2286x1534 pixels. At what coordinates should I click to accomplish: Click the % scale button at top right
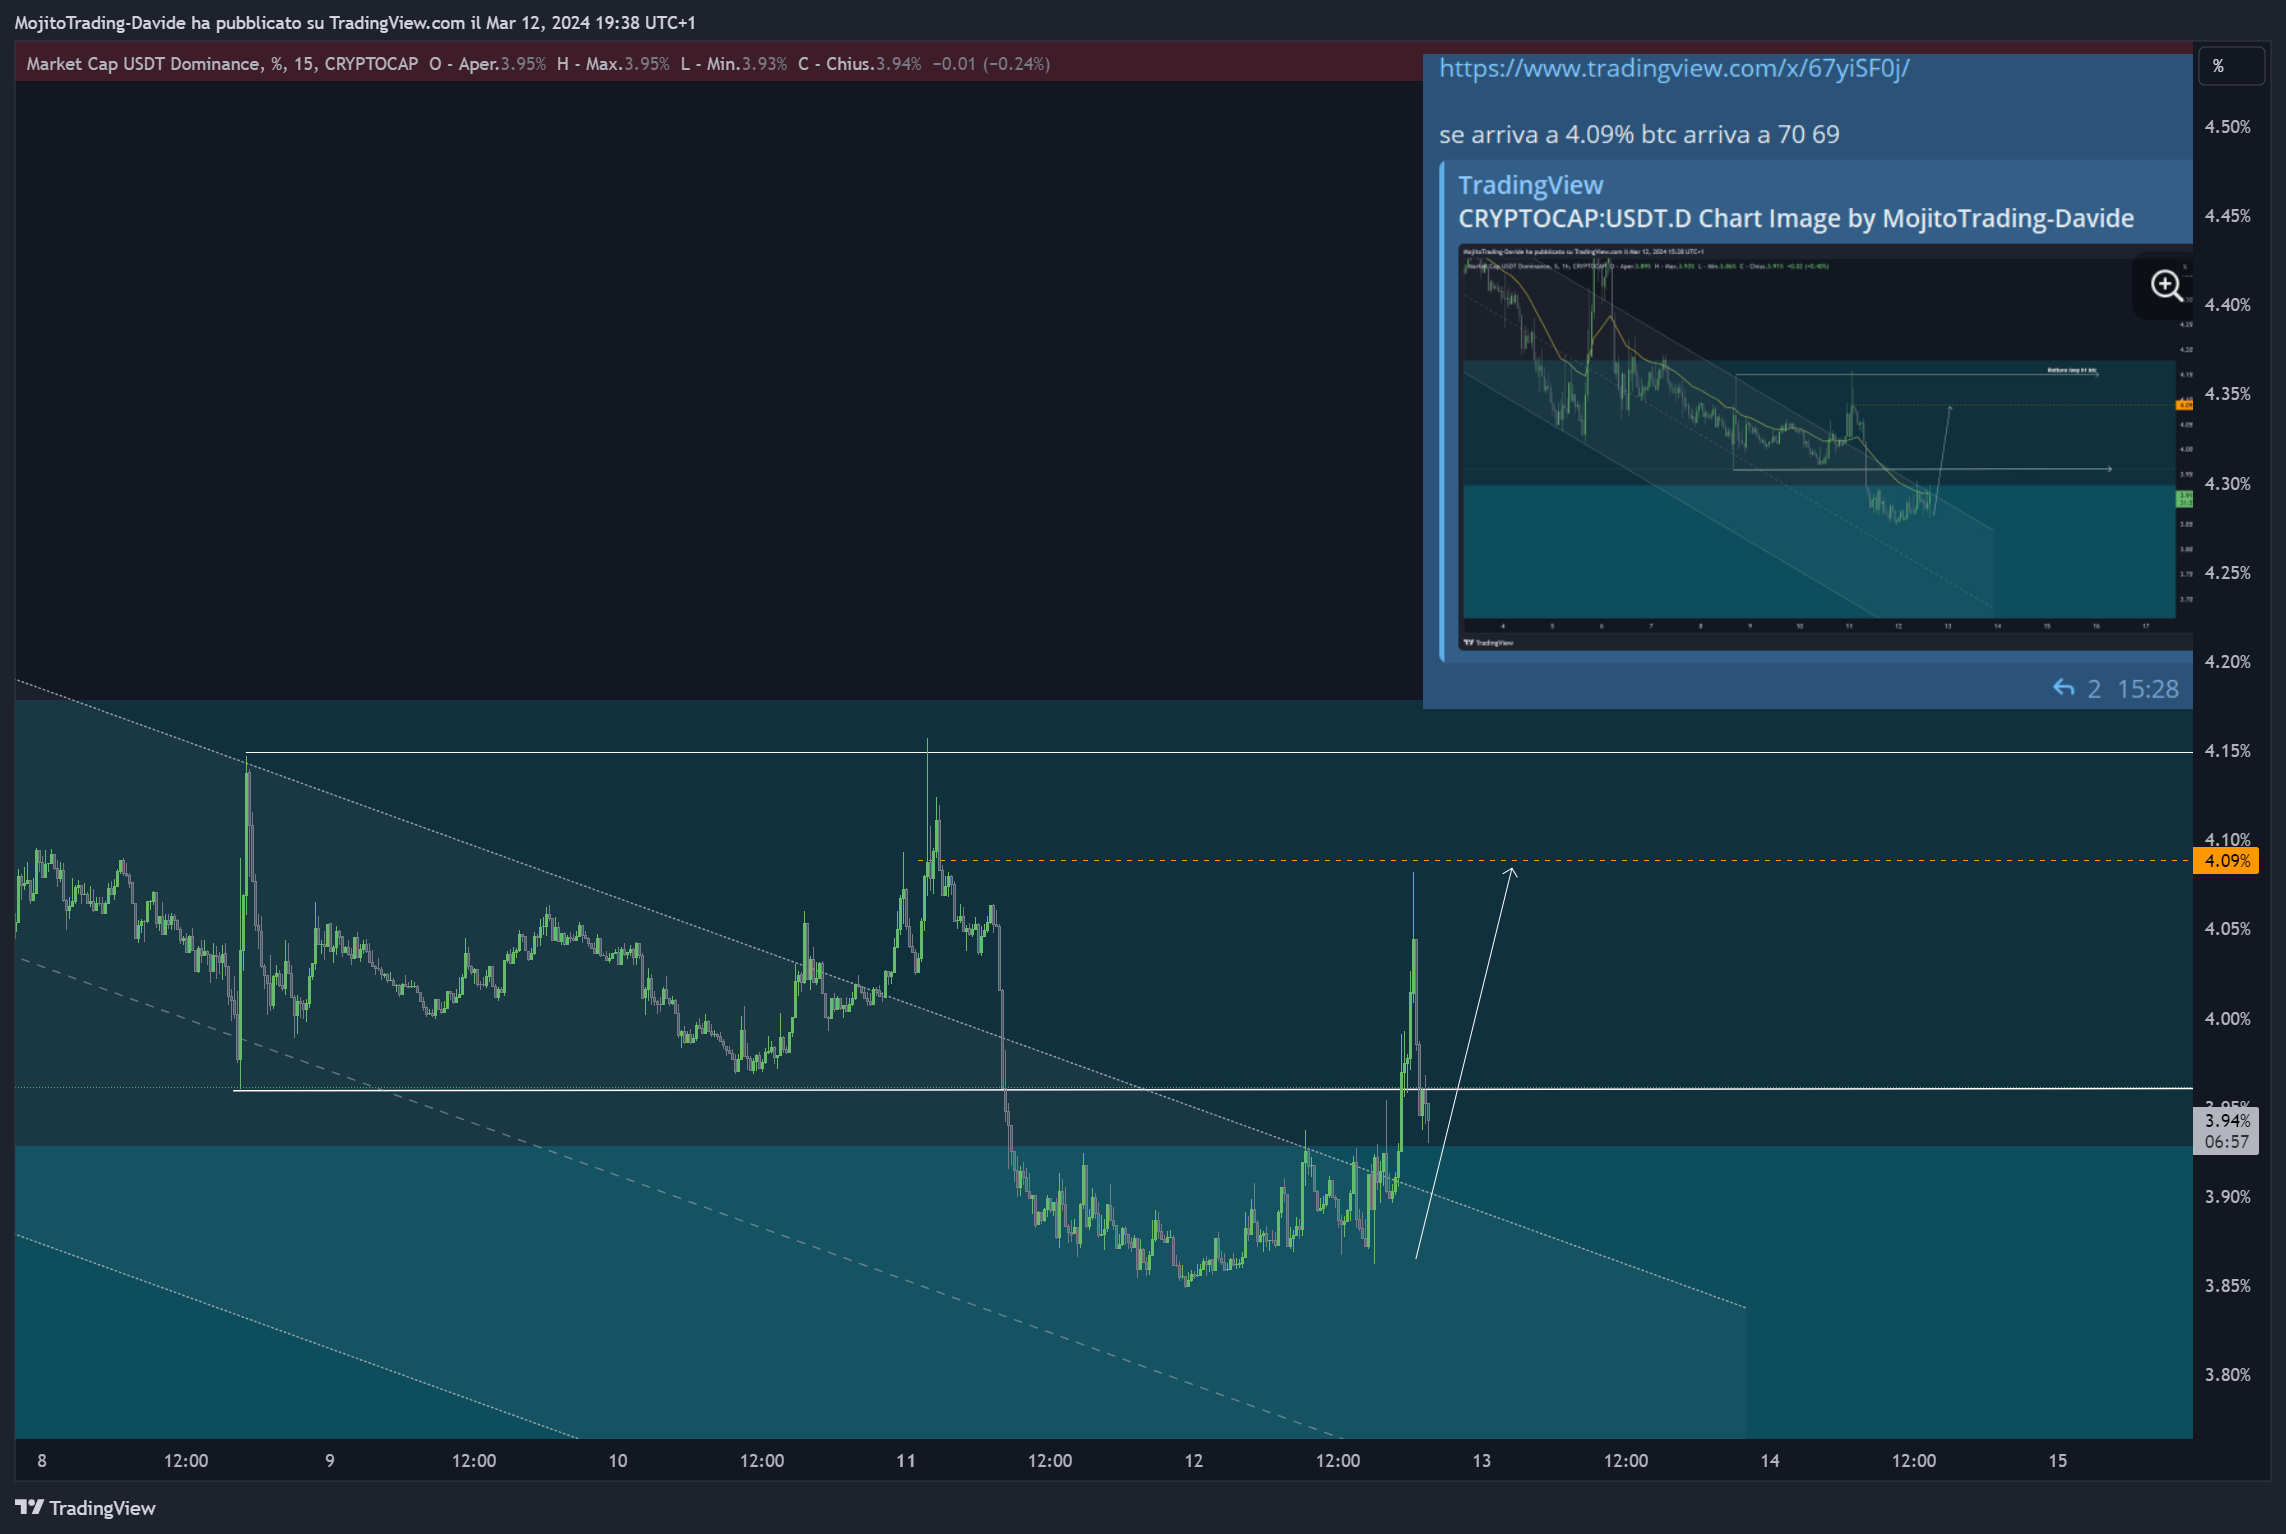coord(2230,66)
